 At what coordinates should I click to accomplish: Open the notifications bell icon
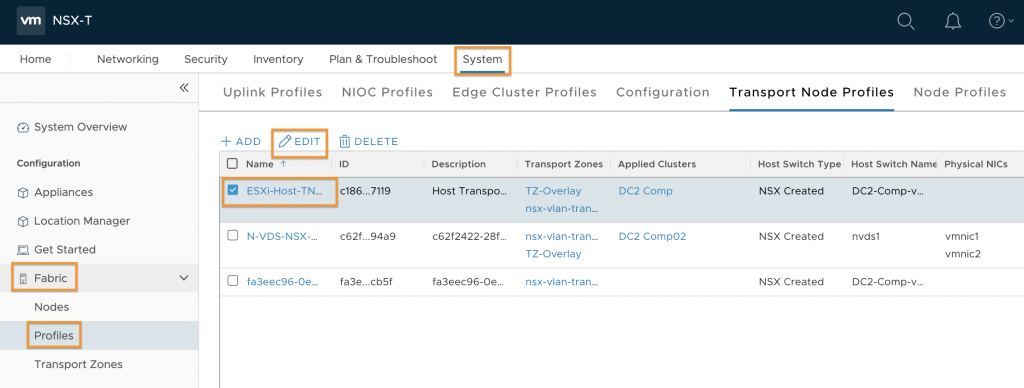(x=953, y=22)
